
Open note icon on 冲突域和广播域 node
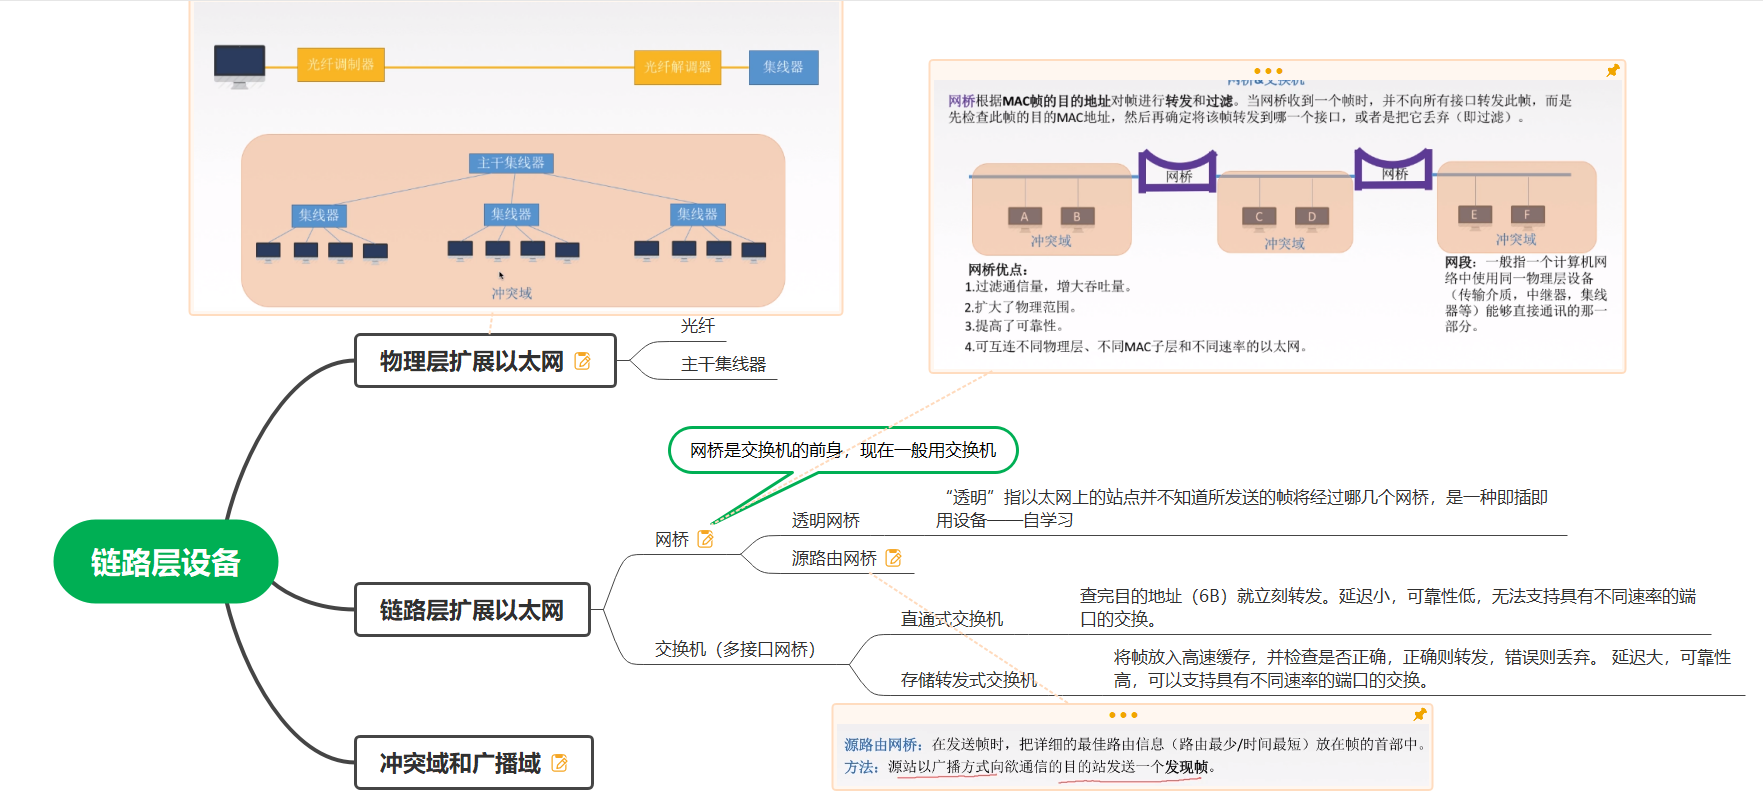559,763
